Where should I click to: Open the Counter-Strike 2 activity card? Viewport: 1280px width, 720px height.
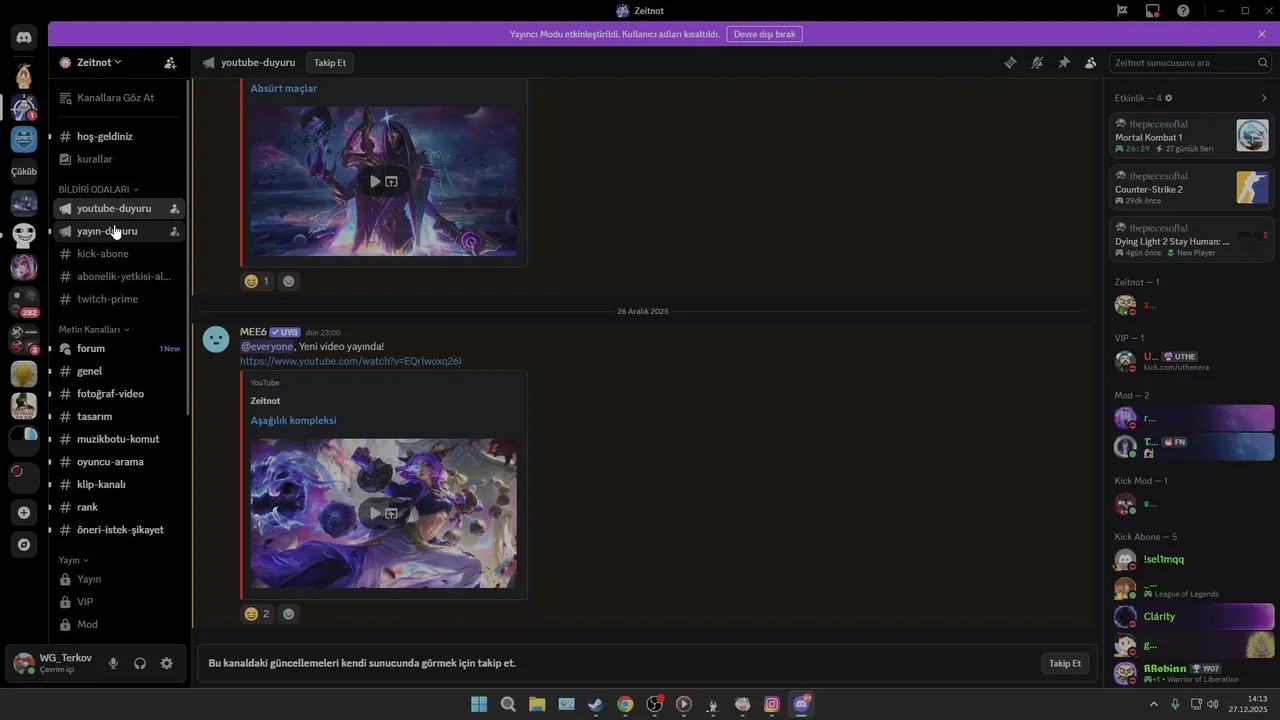point(1192,187)
